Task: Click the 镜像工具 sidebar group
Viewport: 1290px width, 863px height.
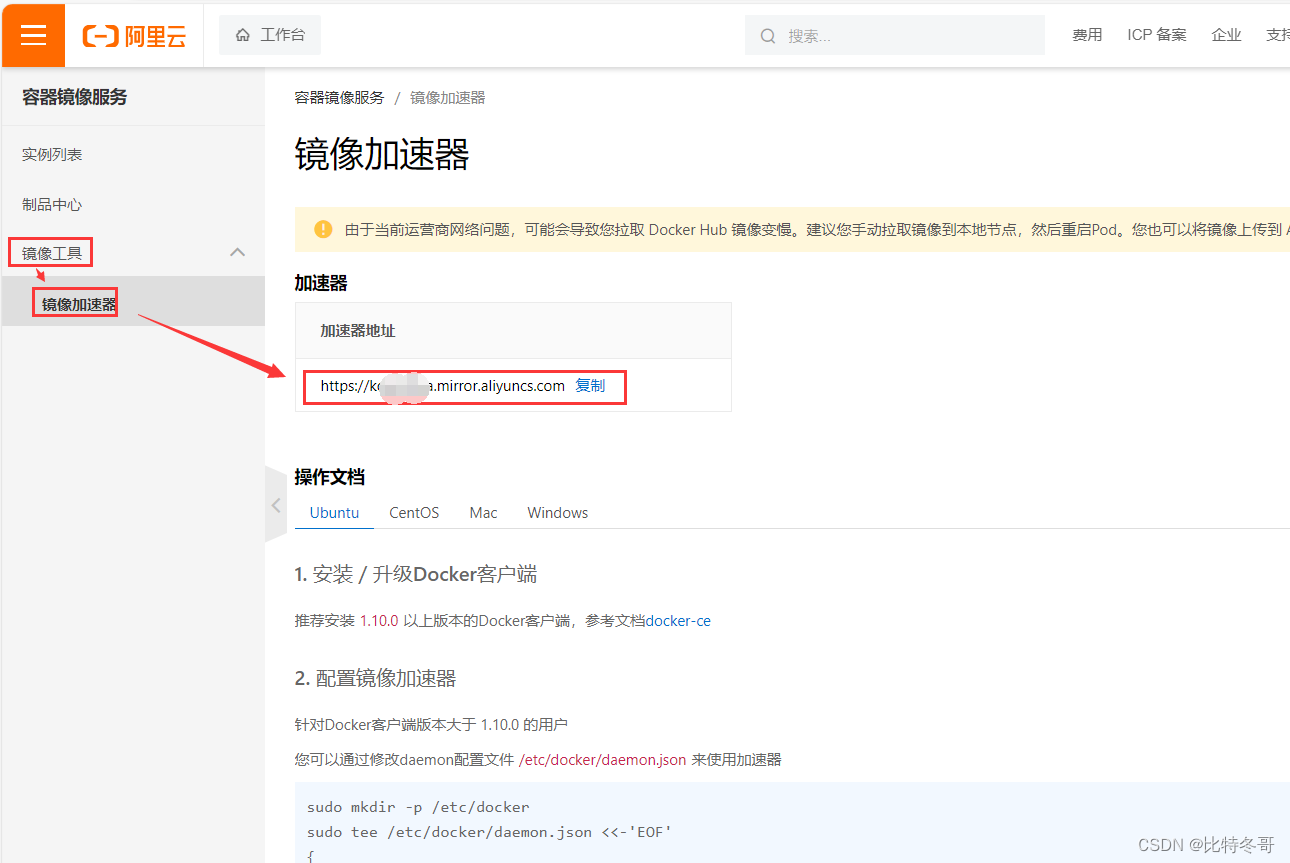Action: 52,253
